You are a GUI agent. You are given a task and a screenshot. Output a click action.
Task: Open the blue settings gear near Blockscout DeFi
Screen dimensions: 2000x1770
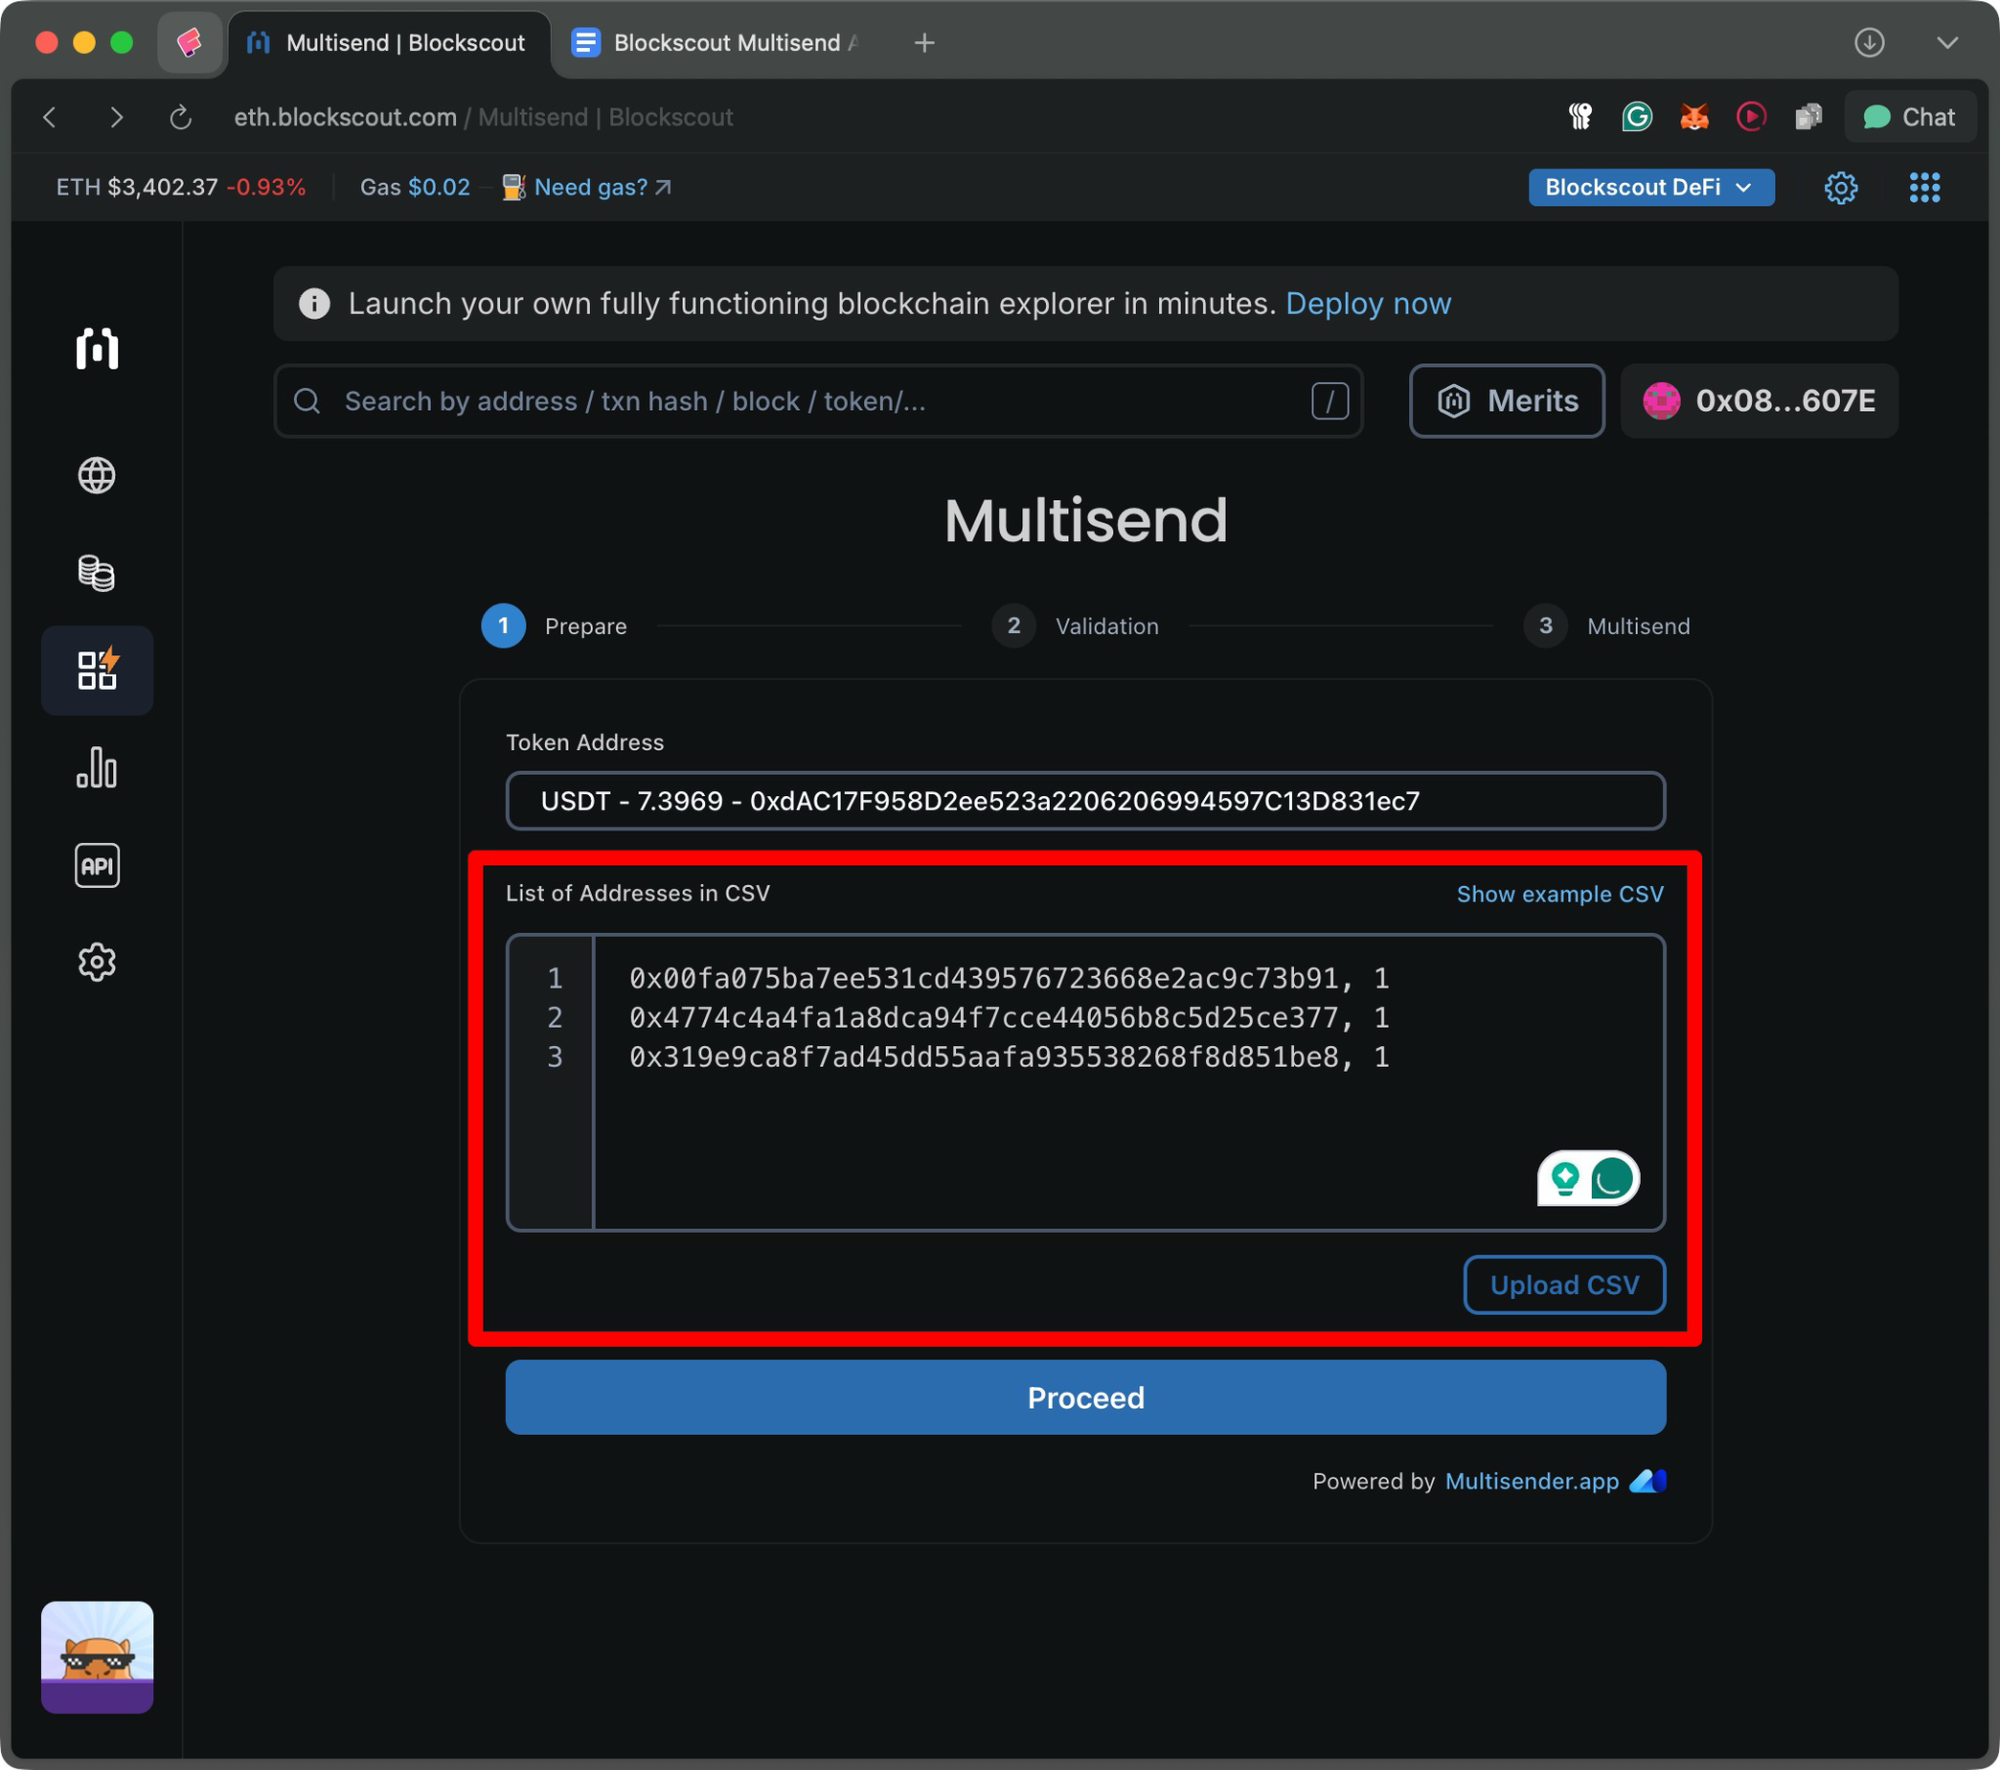pos(1841,187)
